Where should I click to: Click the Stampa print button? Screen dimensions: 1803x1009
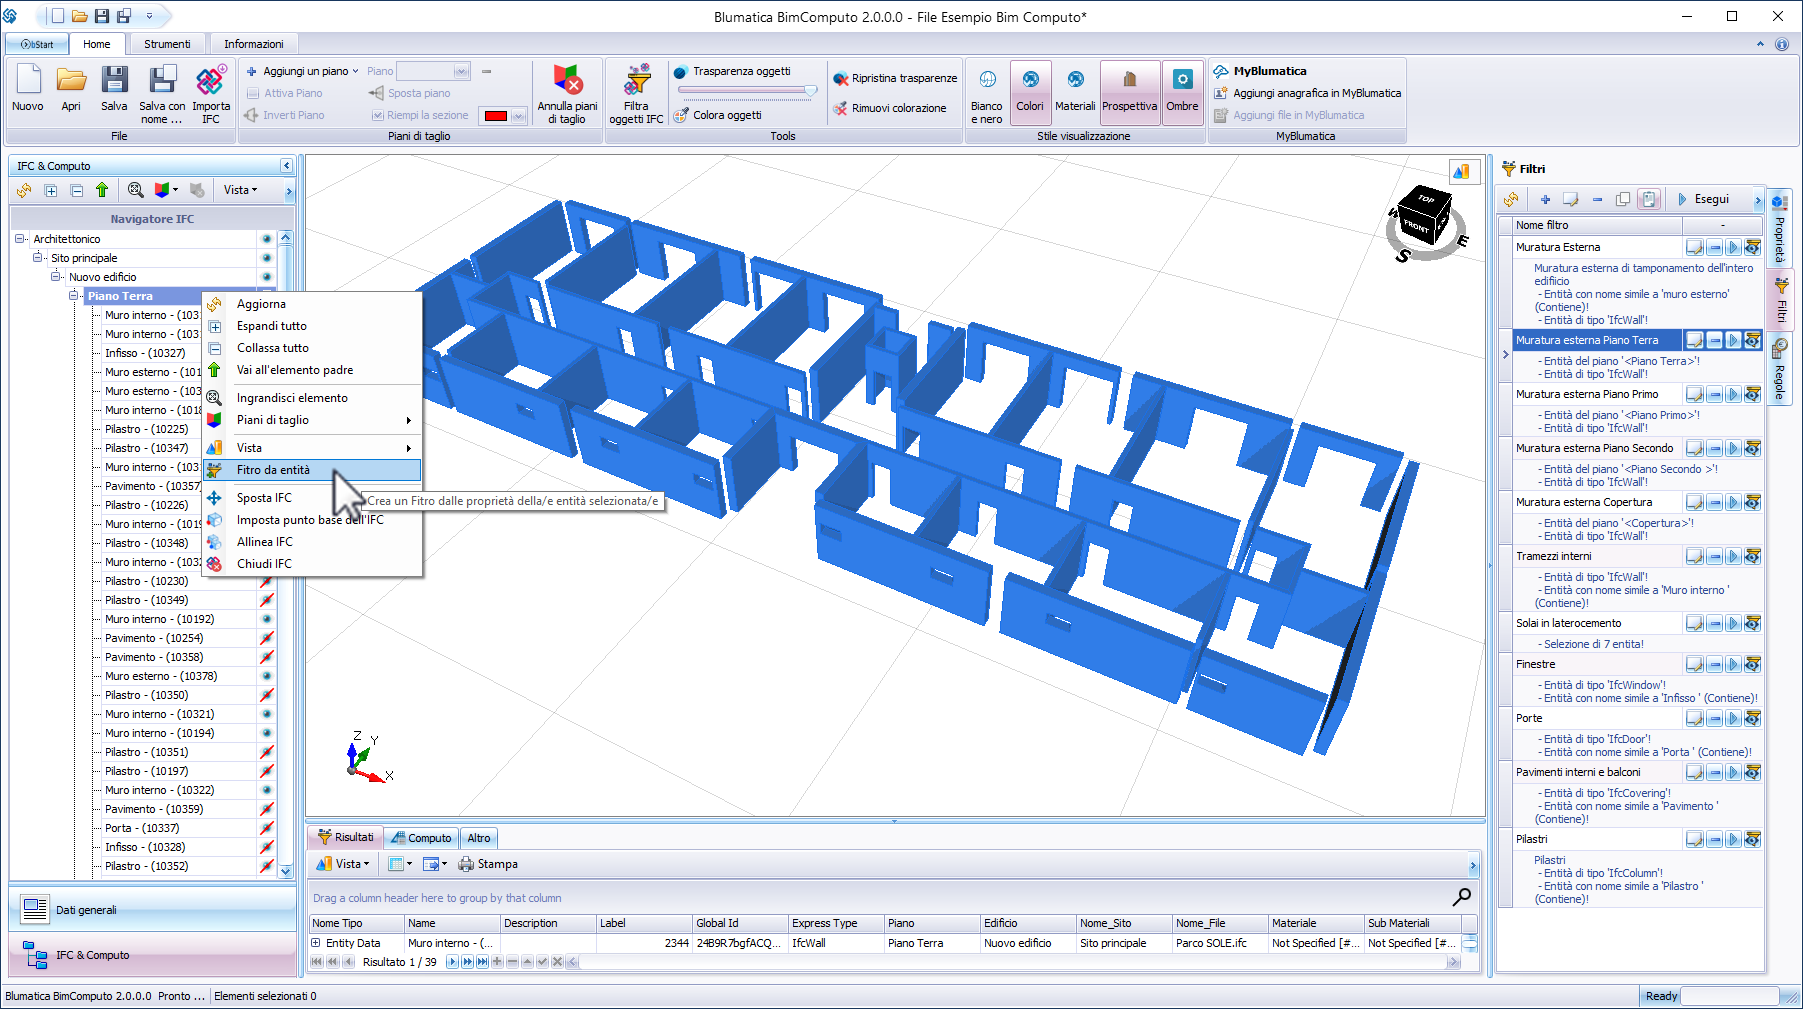point(488,864)
